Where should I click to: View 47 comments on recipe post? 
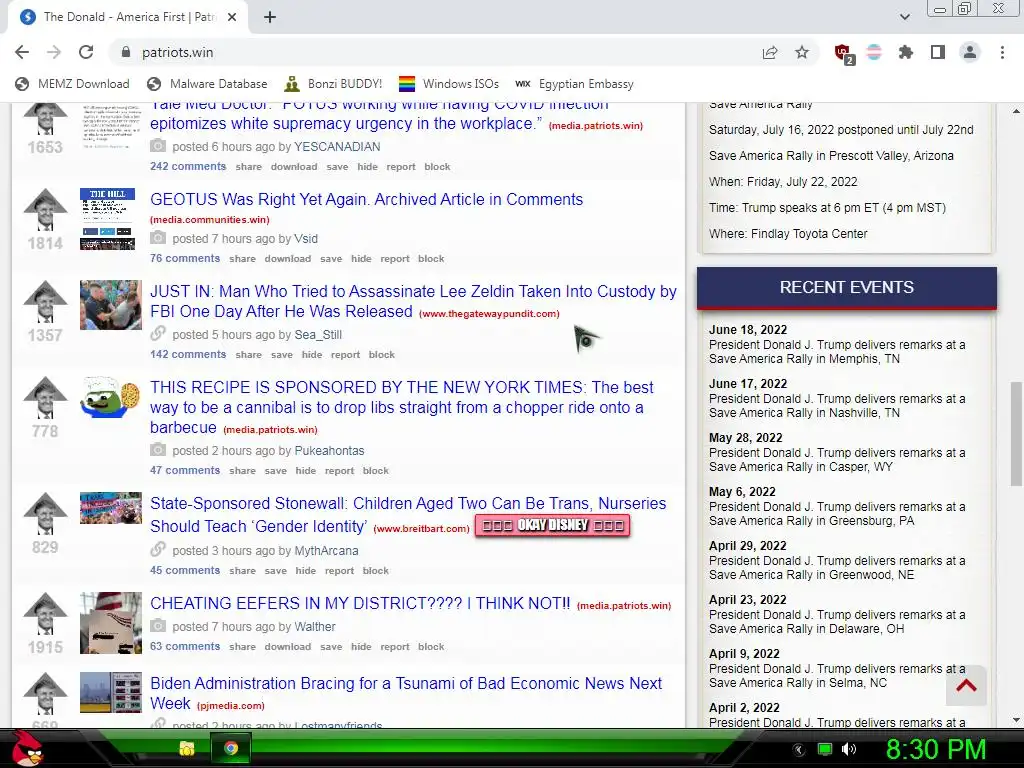pyautogui.click(x=185, y=470)
